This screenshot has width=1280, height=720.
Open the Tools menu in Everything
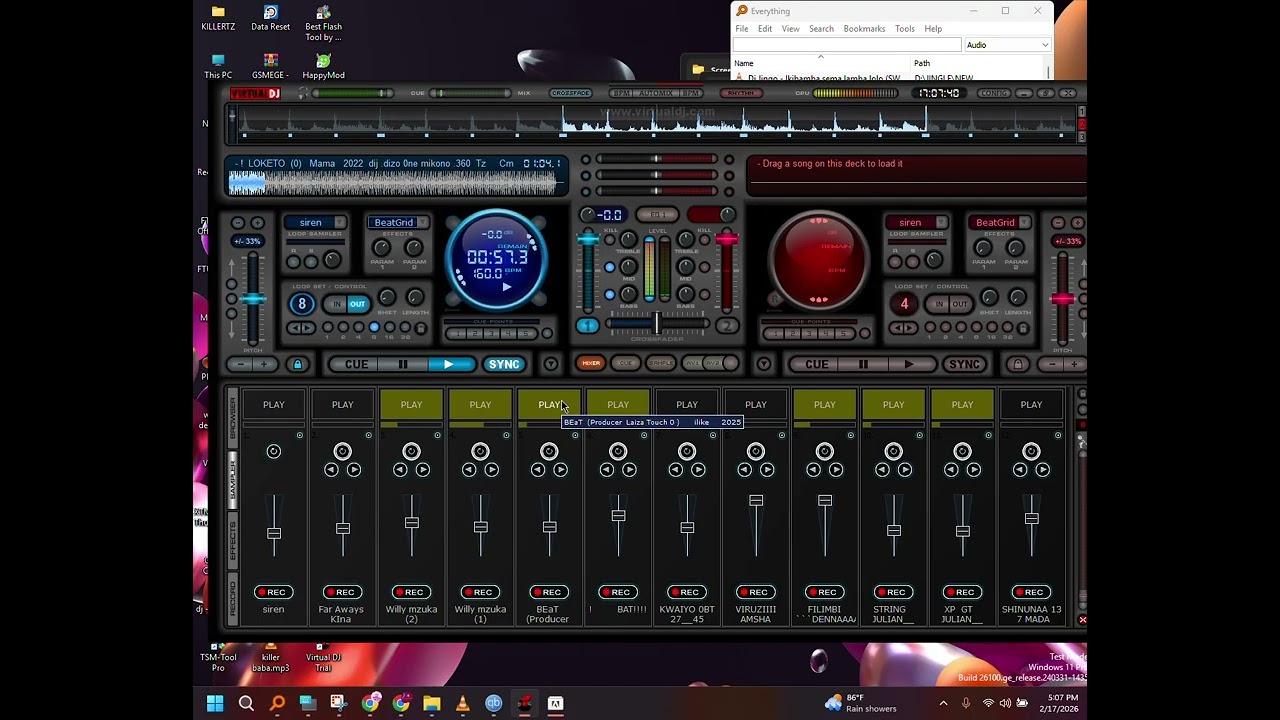click(905, 29)
